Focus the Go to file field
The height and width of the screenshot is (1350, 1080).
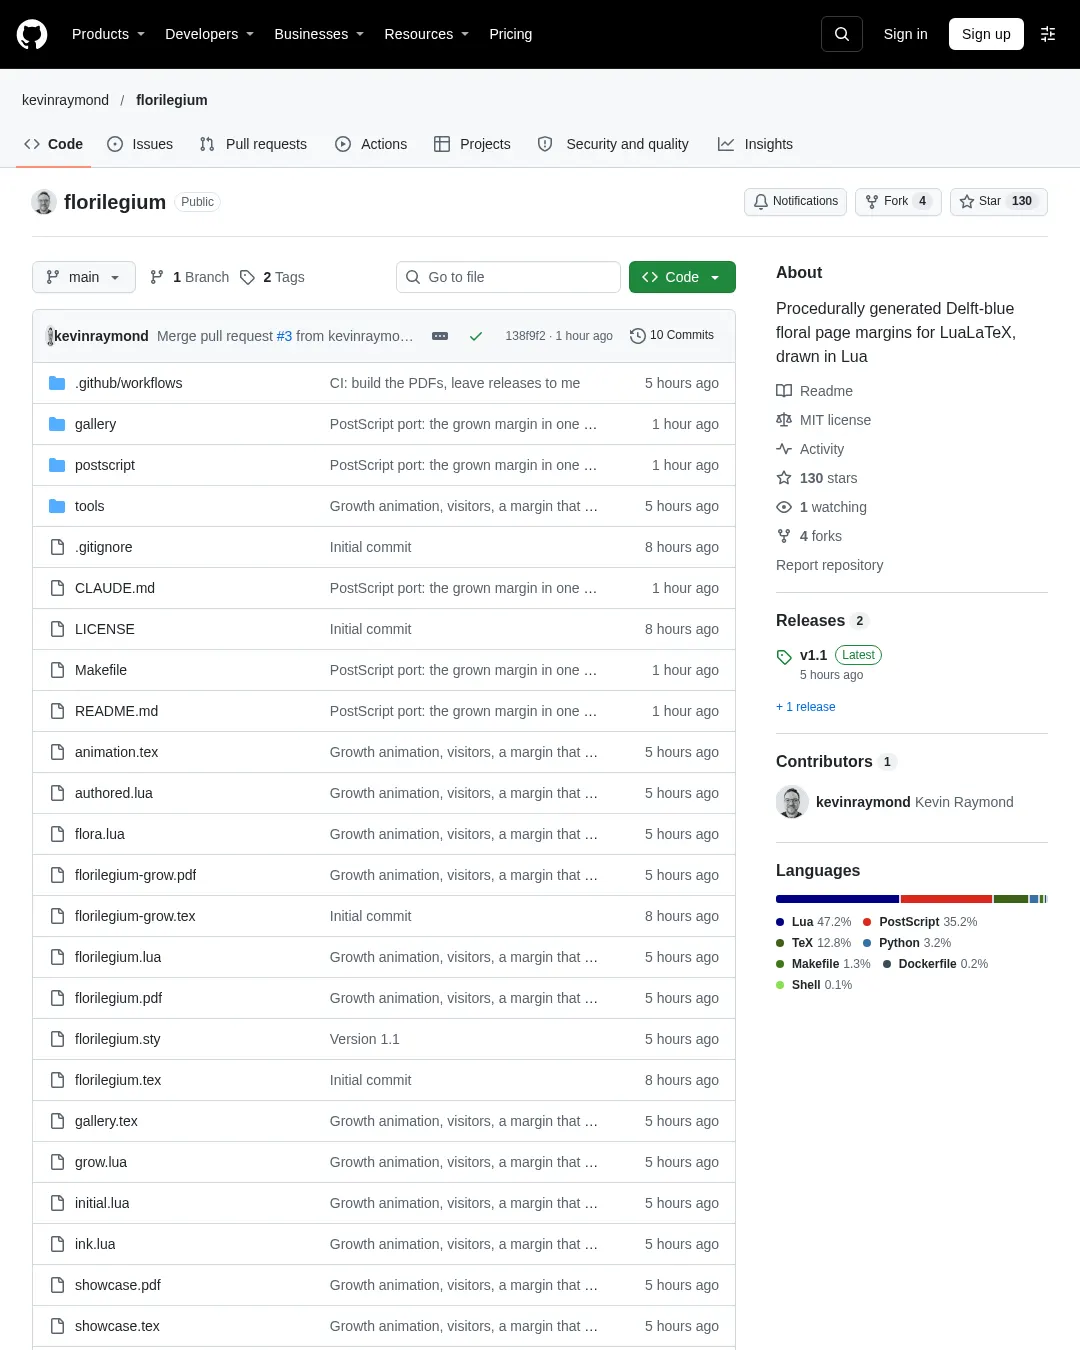(508, 277)
